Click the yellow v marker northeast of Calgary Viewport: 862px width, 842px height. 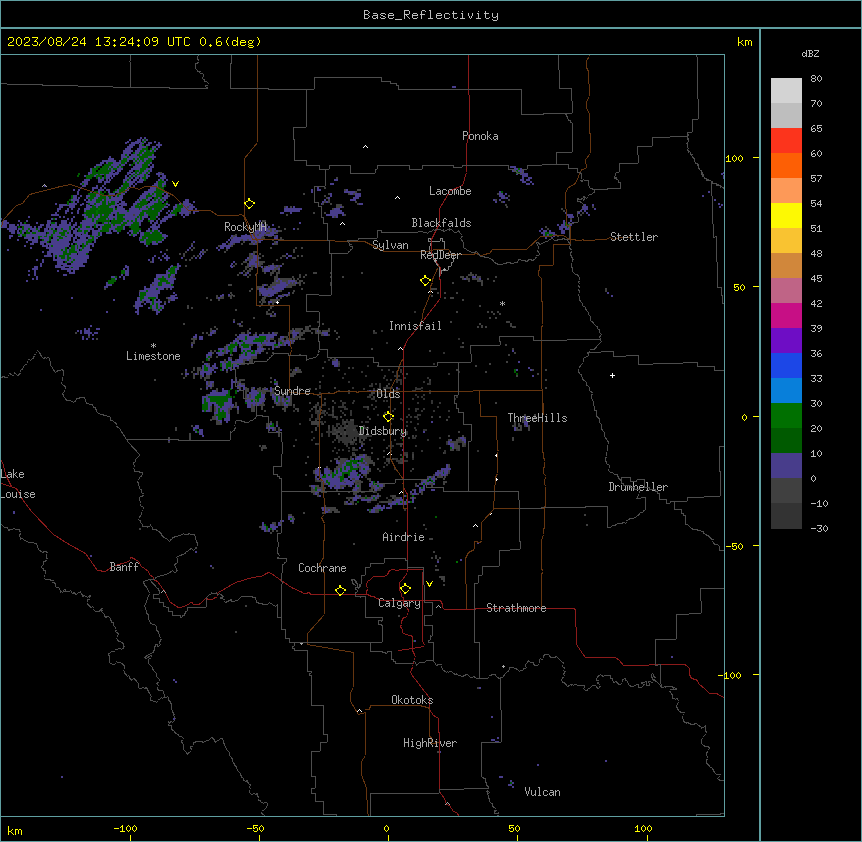coord(429,584)
